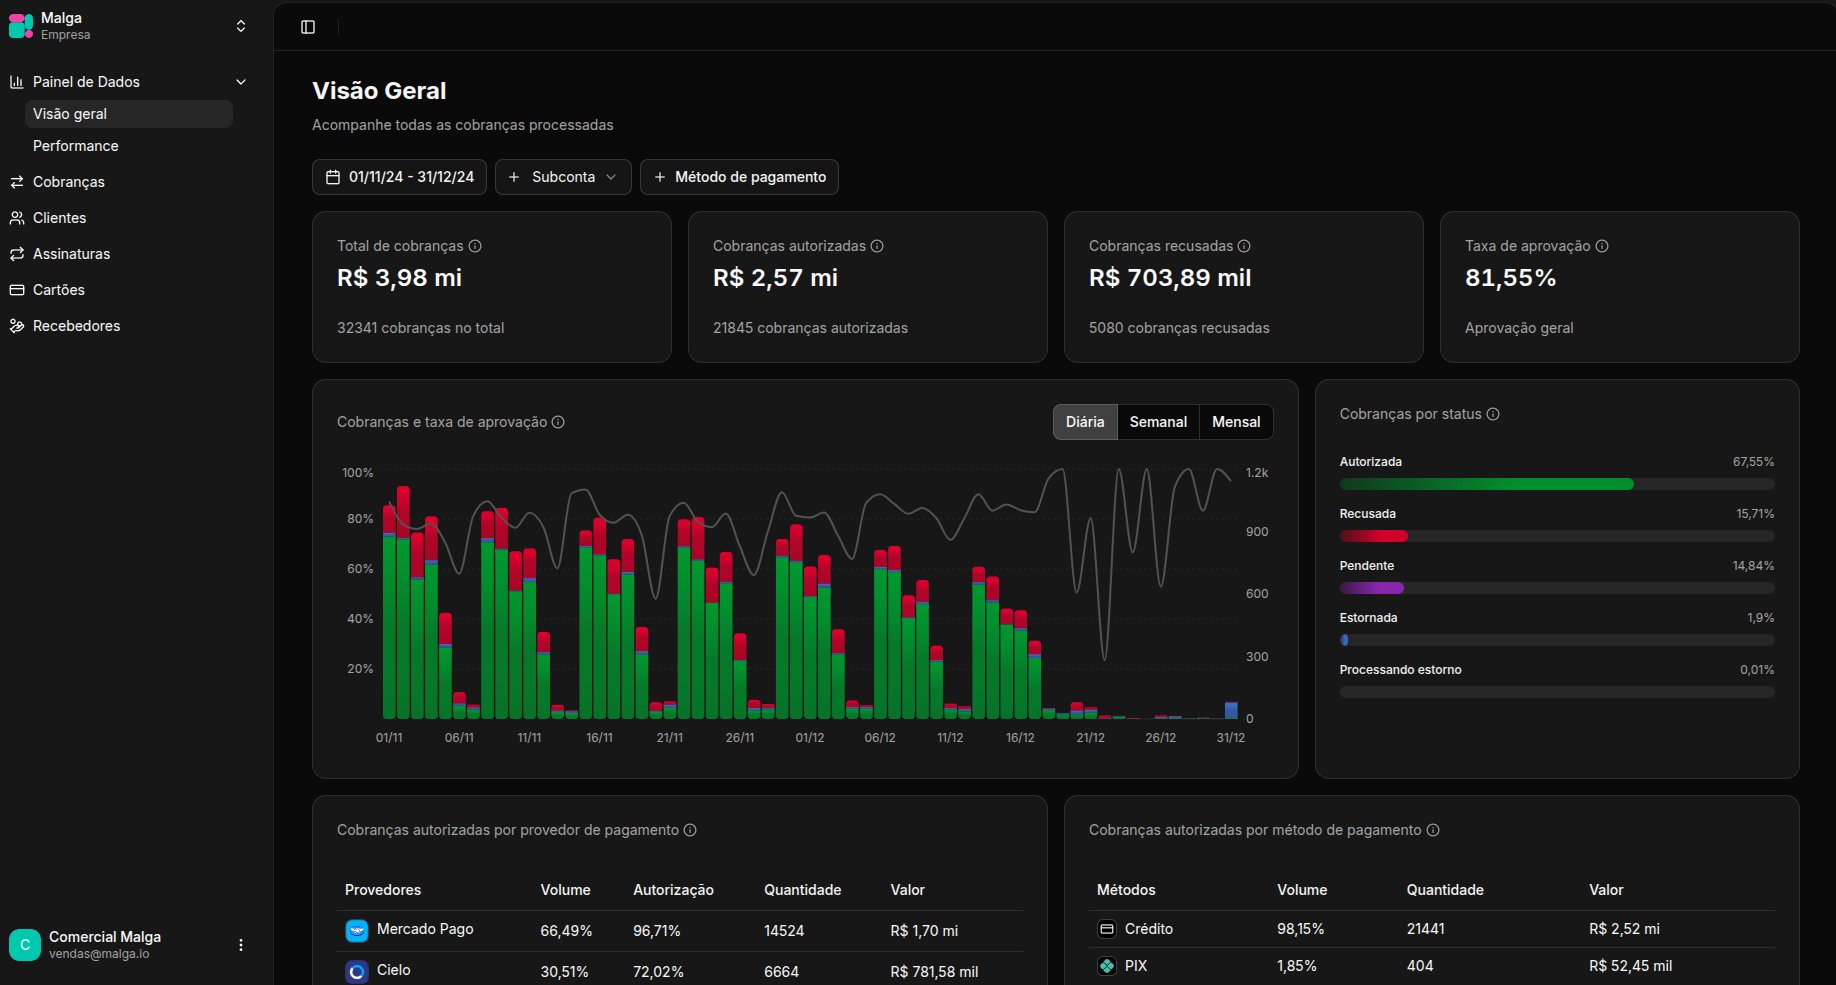The width and height of the screenshot is (1836, 985).
Task: Click the Mercado Pago provider icon
Action: coord(357,931)
